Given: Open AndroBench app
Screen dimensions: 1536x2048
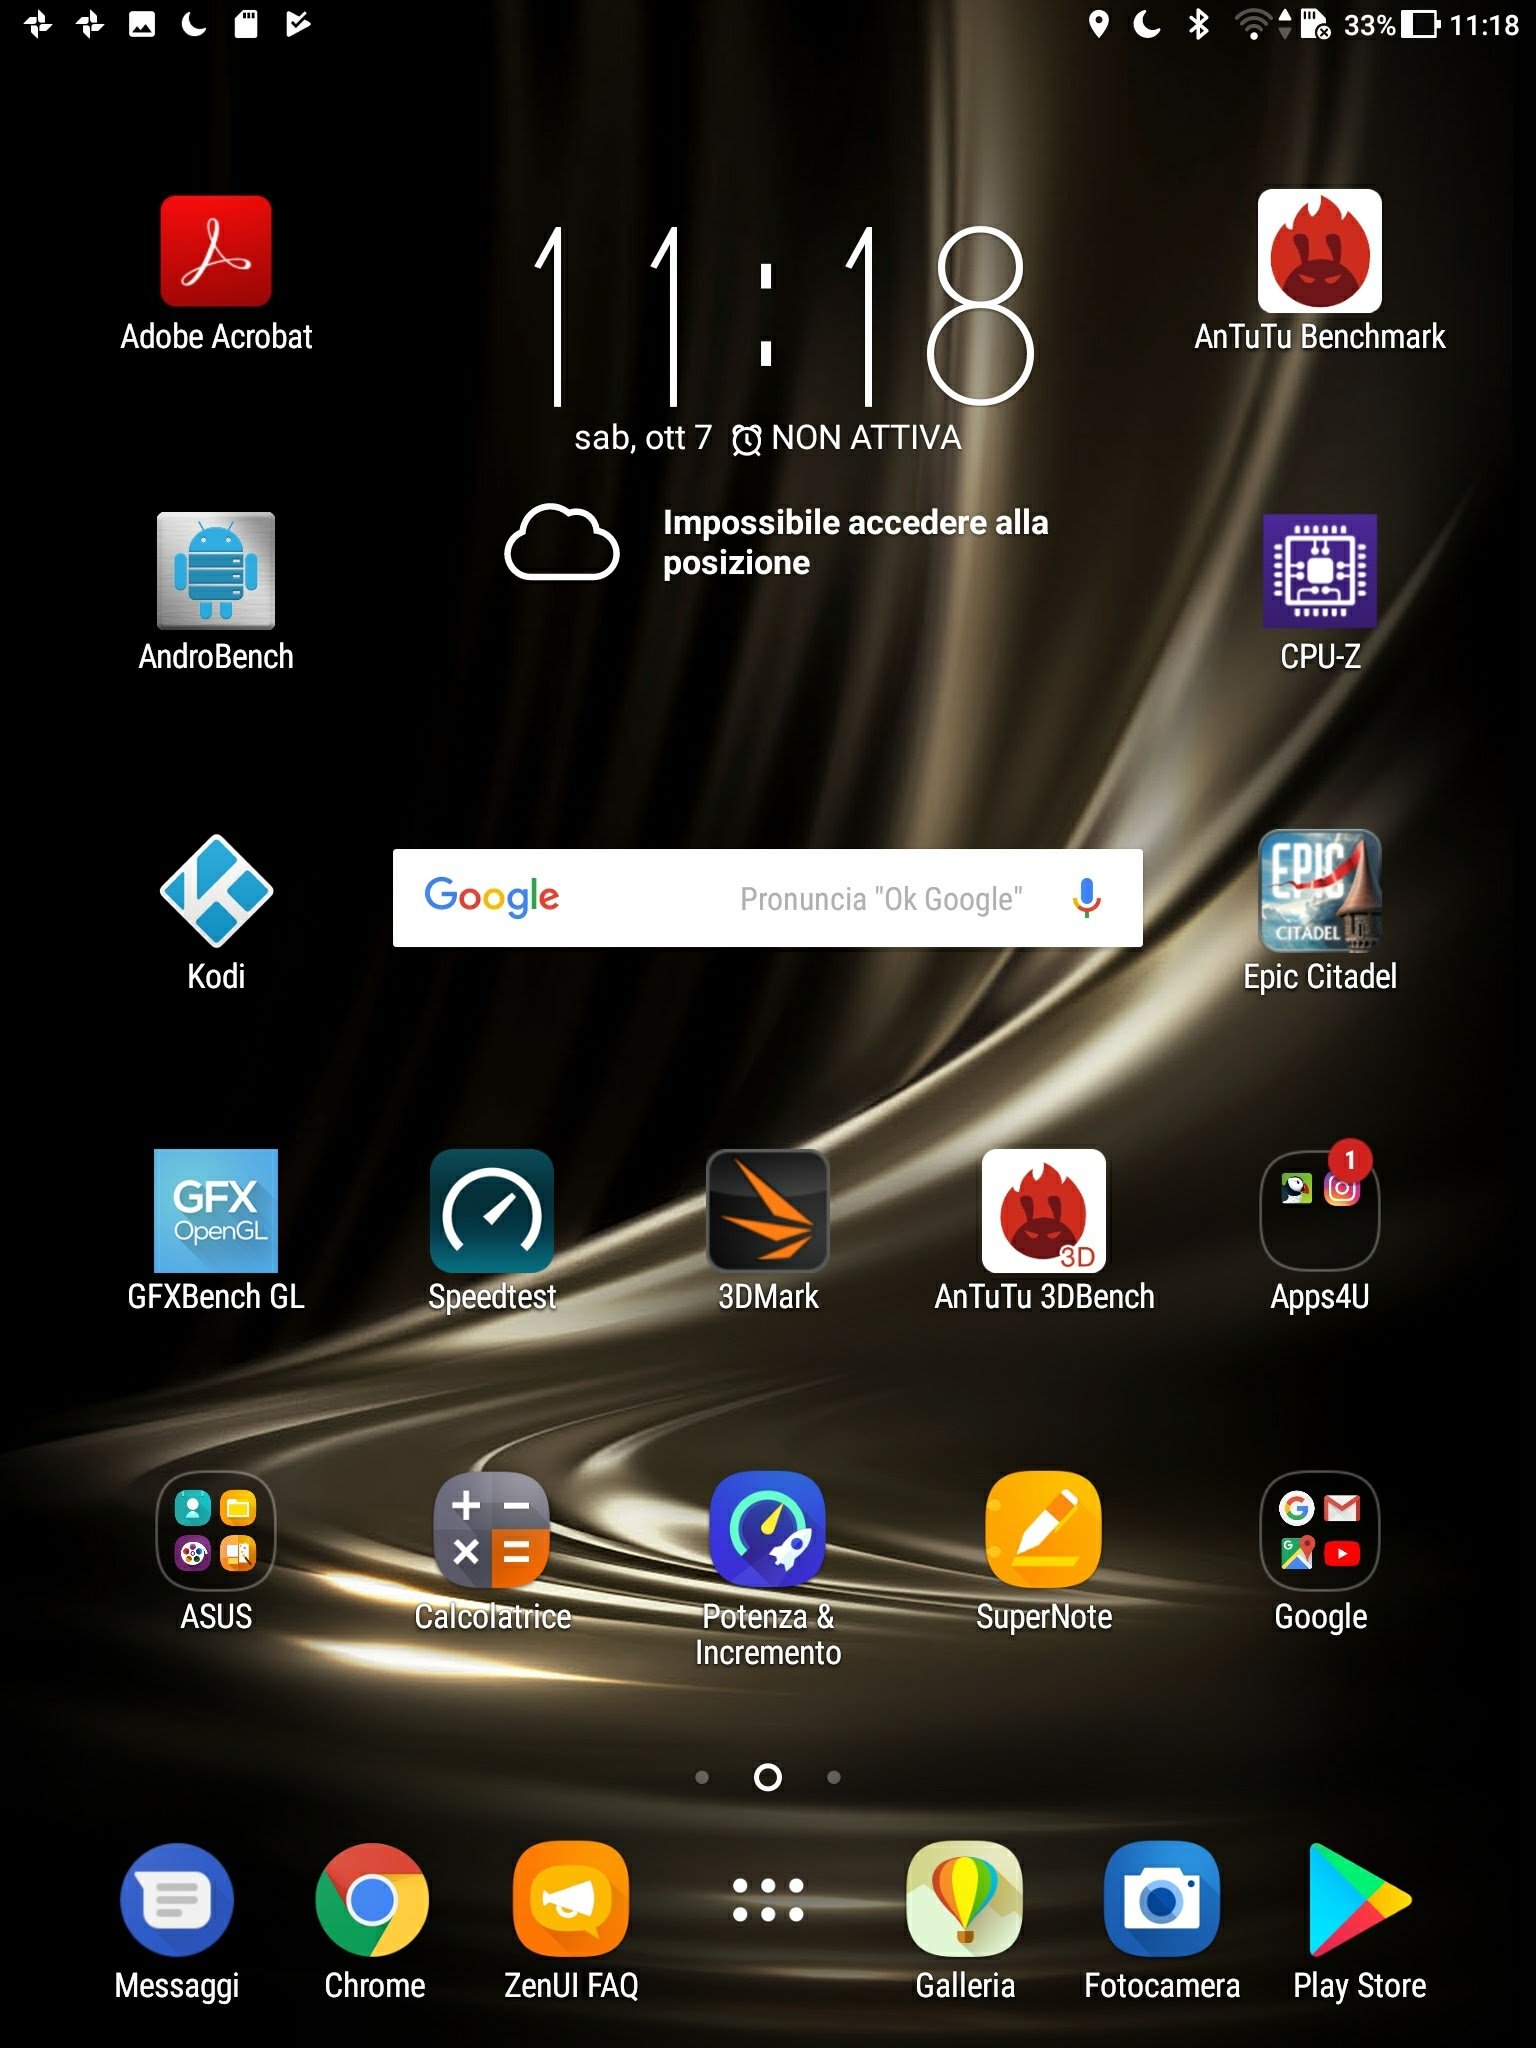Looking at the screenshot, I should (x=216, y=571).
